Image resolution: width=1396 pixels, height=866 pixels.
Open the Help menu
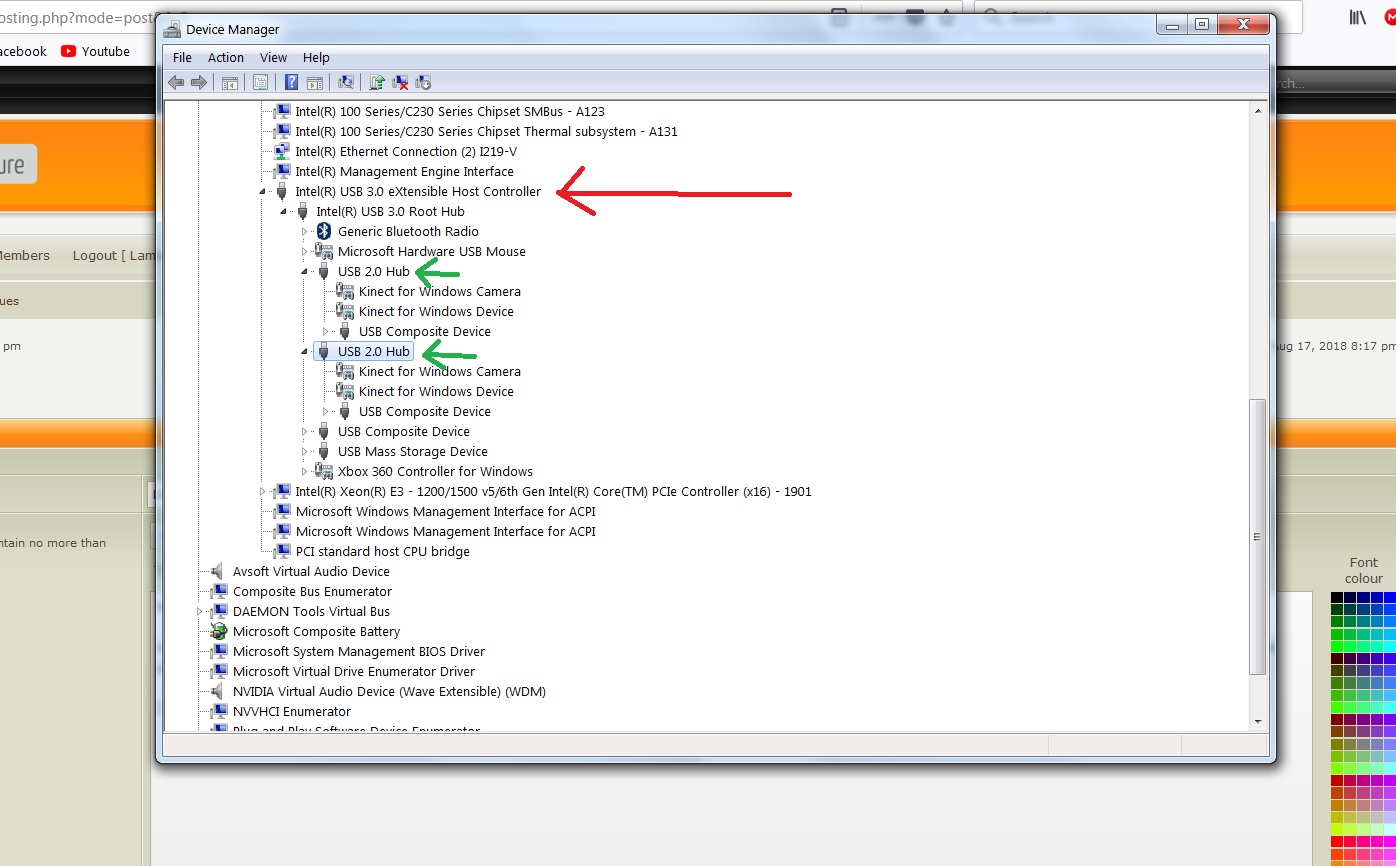pyautogui.click(x=316, y=58)
